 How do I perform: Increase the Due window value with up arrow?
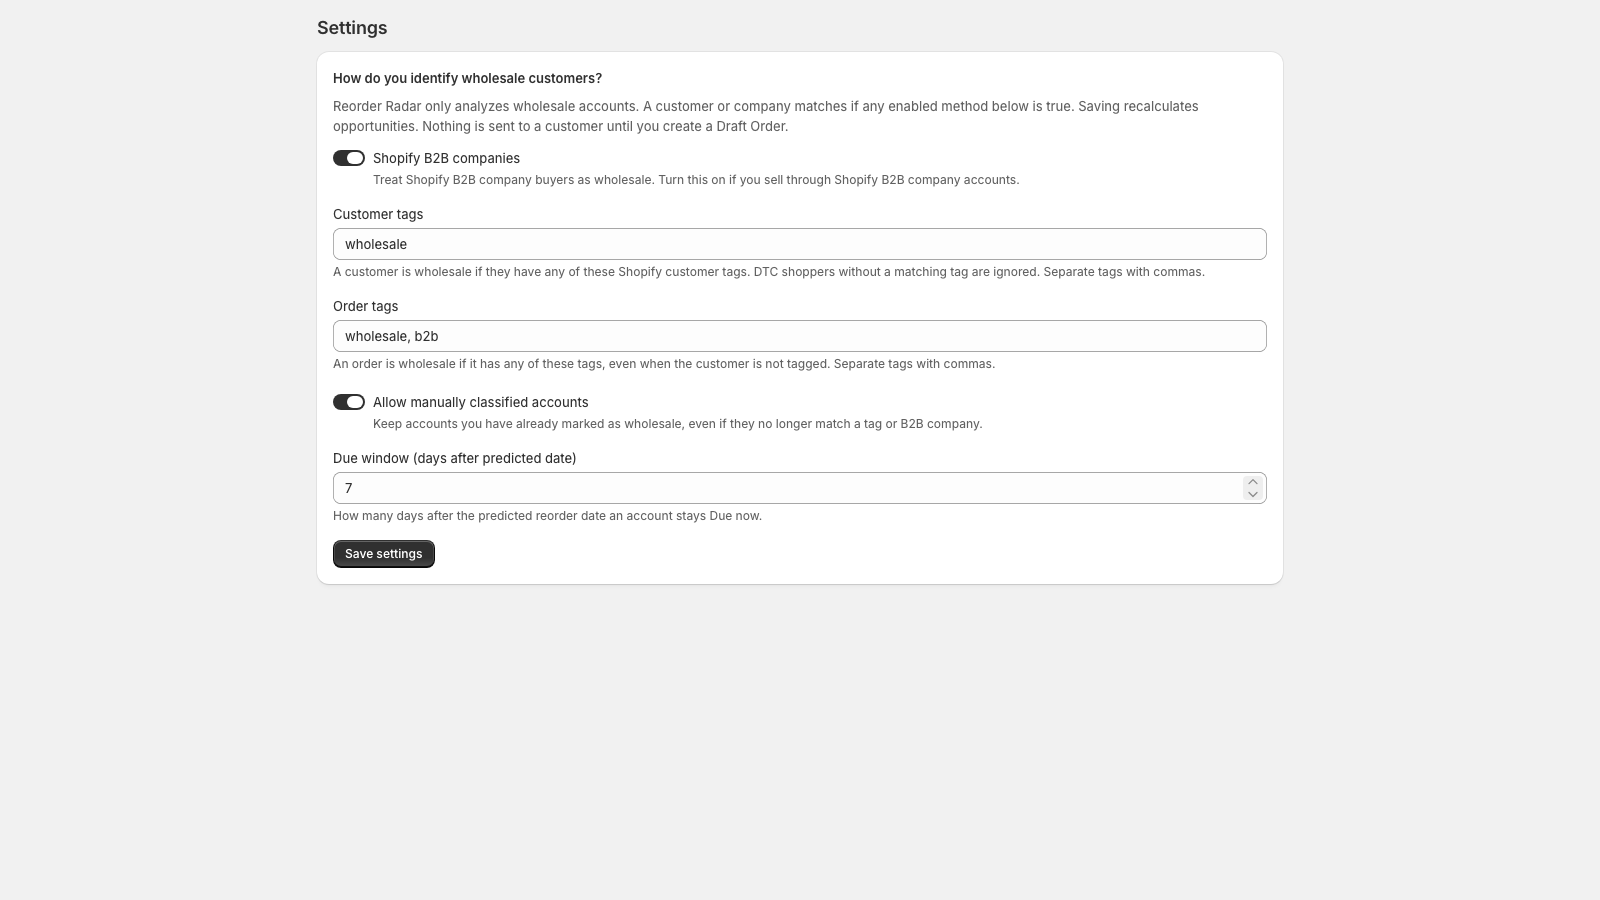1253,482
